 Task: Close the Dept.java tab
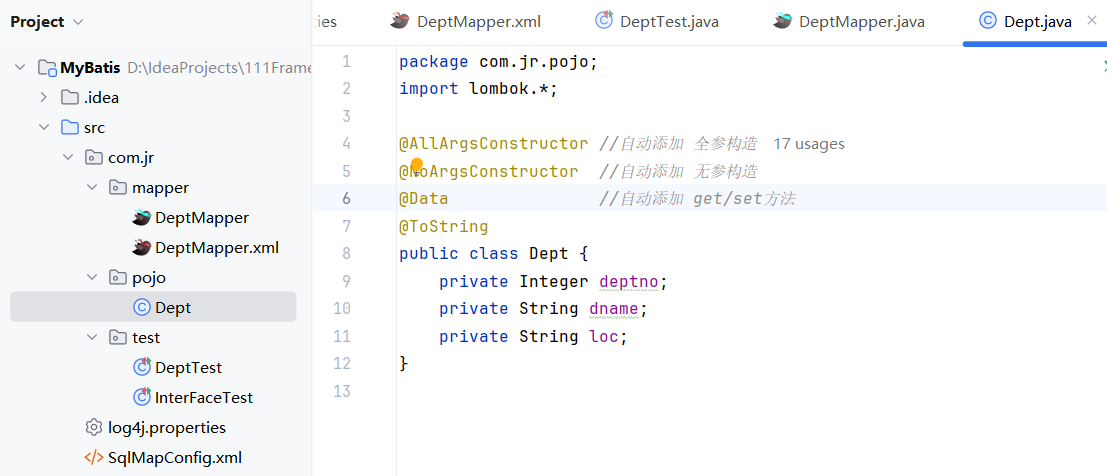(1092, 22)
